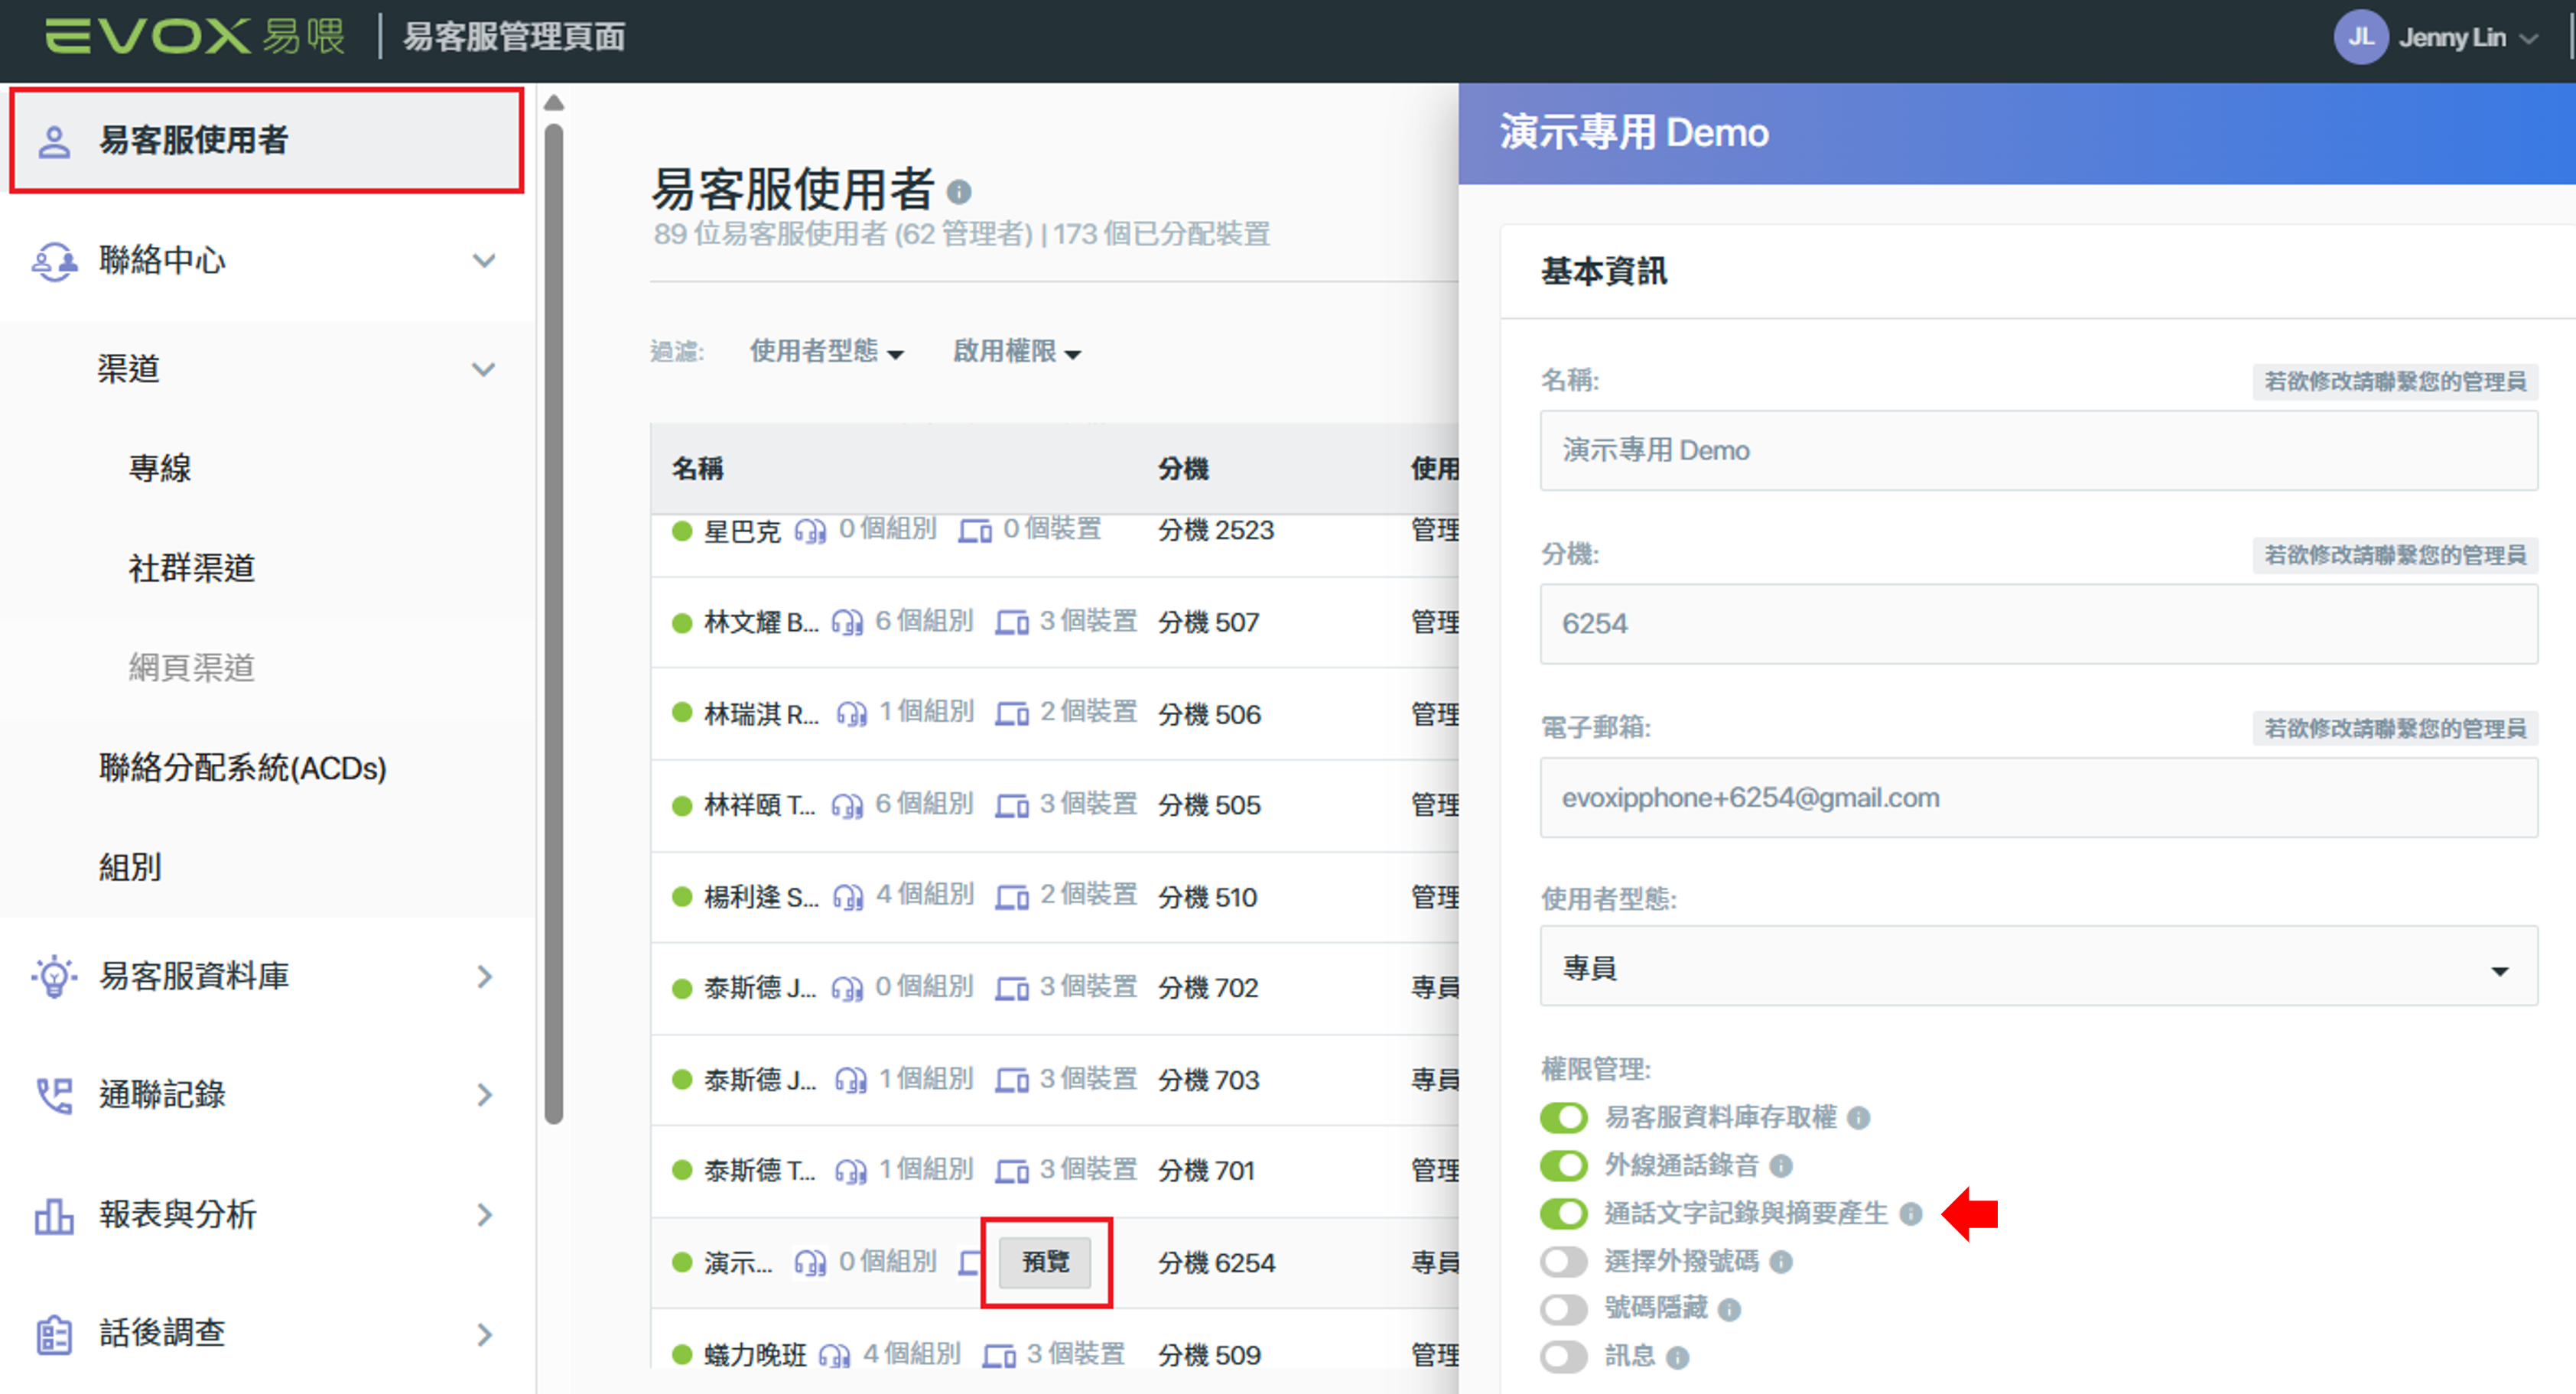Collapse 聯絡中心 chevron
2576x1394 pixels.
[484, 261]
